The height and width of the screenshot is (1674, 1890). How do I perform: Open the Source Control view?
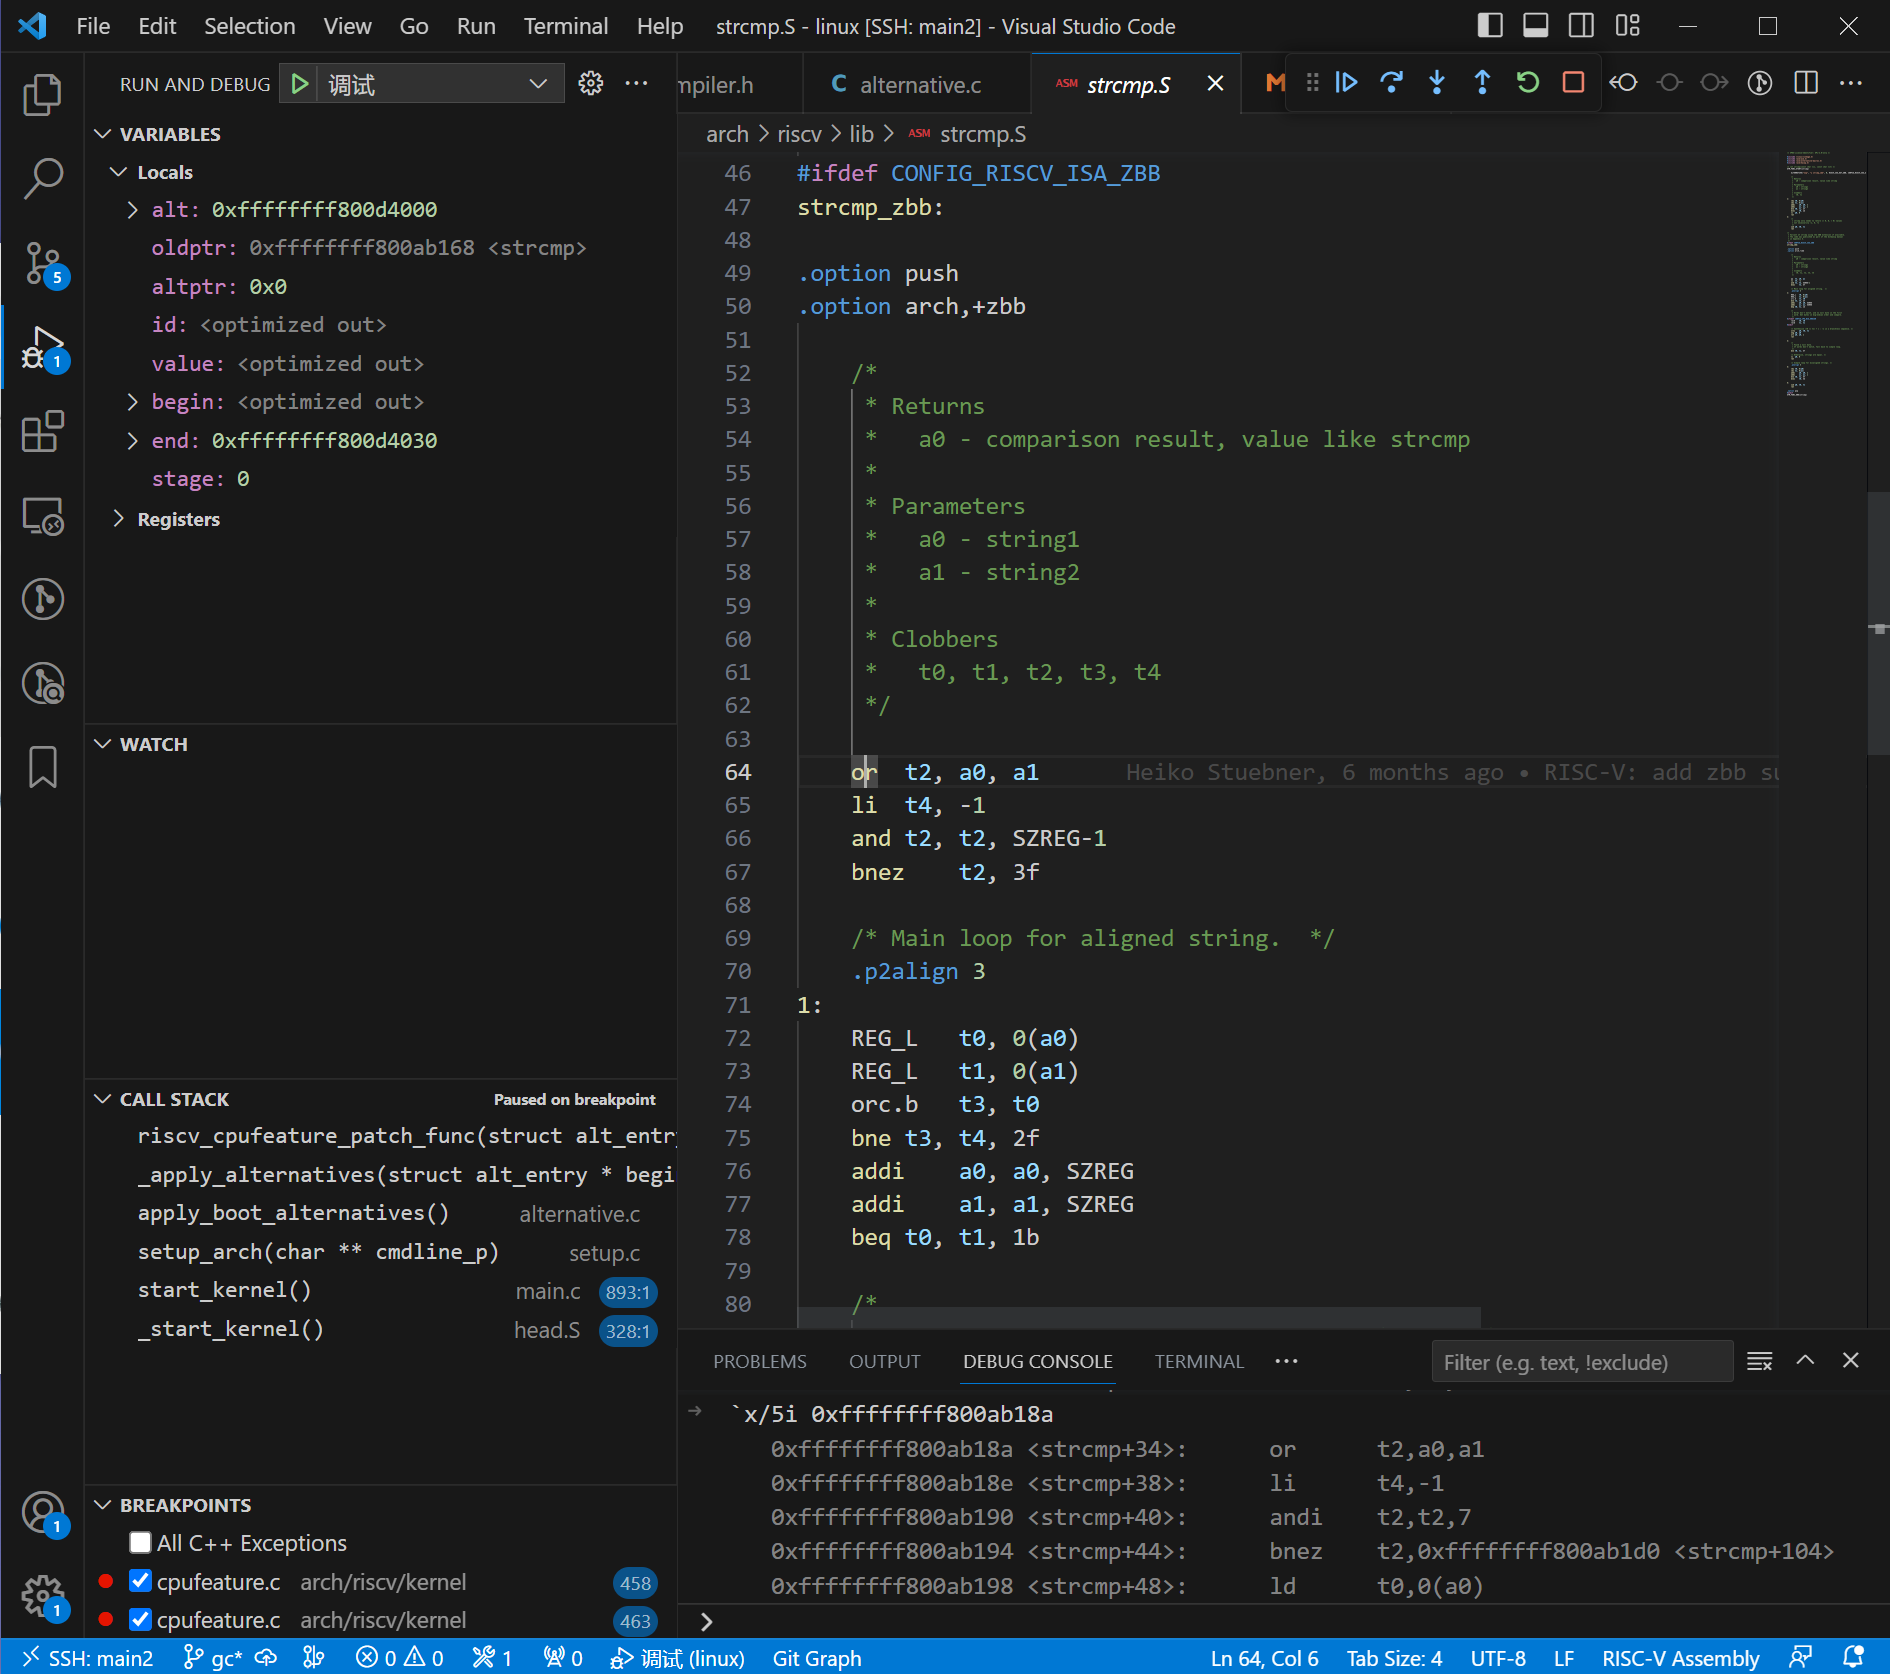[x=43, y=264]
